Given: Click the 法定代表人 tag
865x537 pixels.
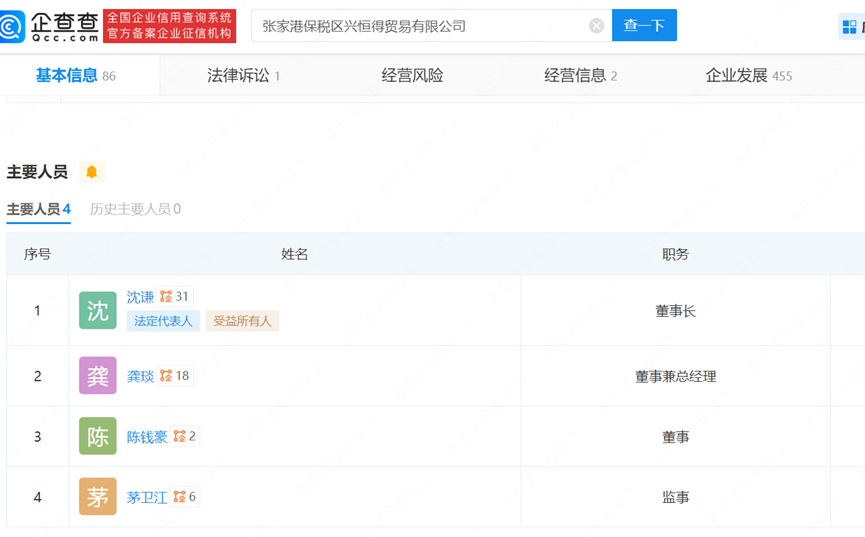Looking at the screenshot, I should [163, 321].
